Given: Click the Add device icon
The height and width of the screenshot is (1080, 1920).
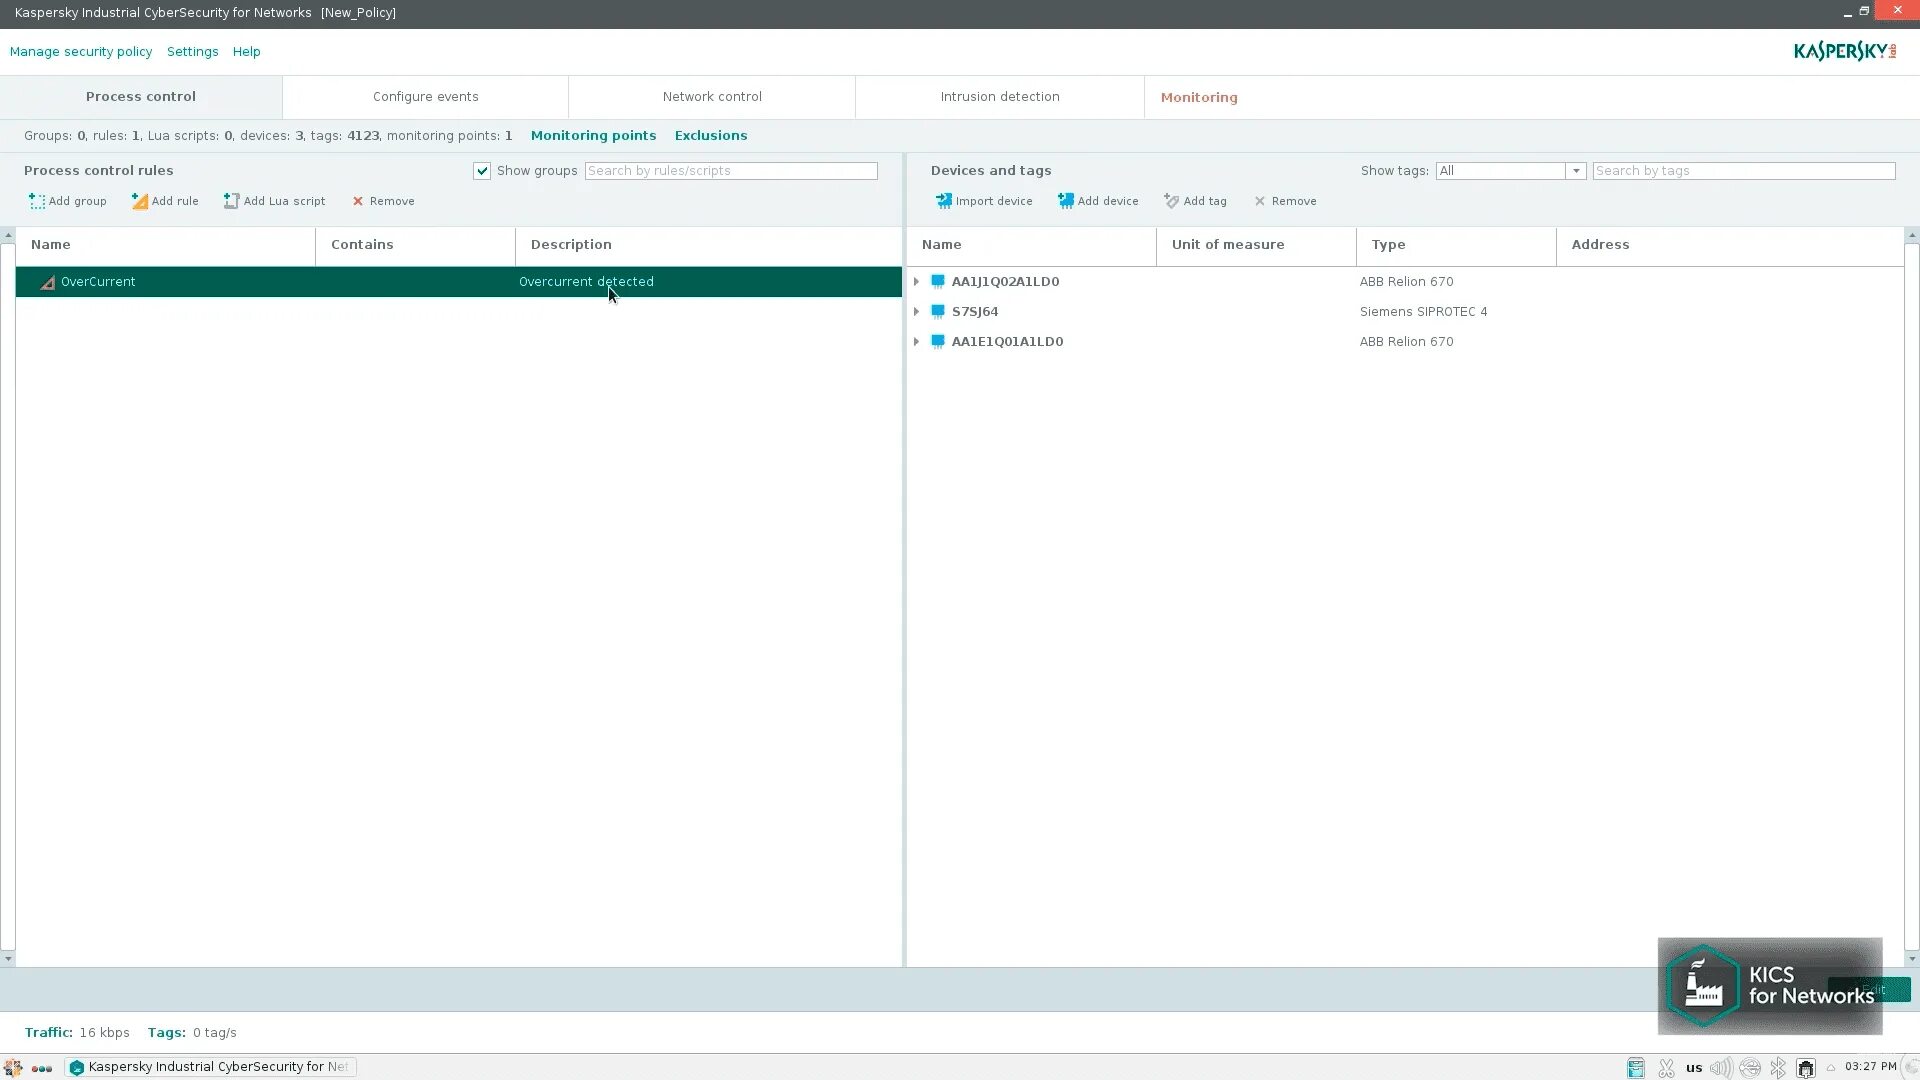Looking at the screenshot, I should (1066, 201).
